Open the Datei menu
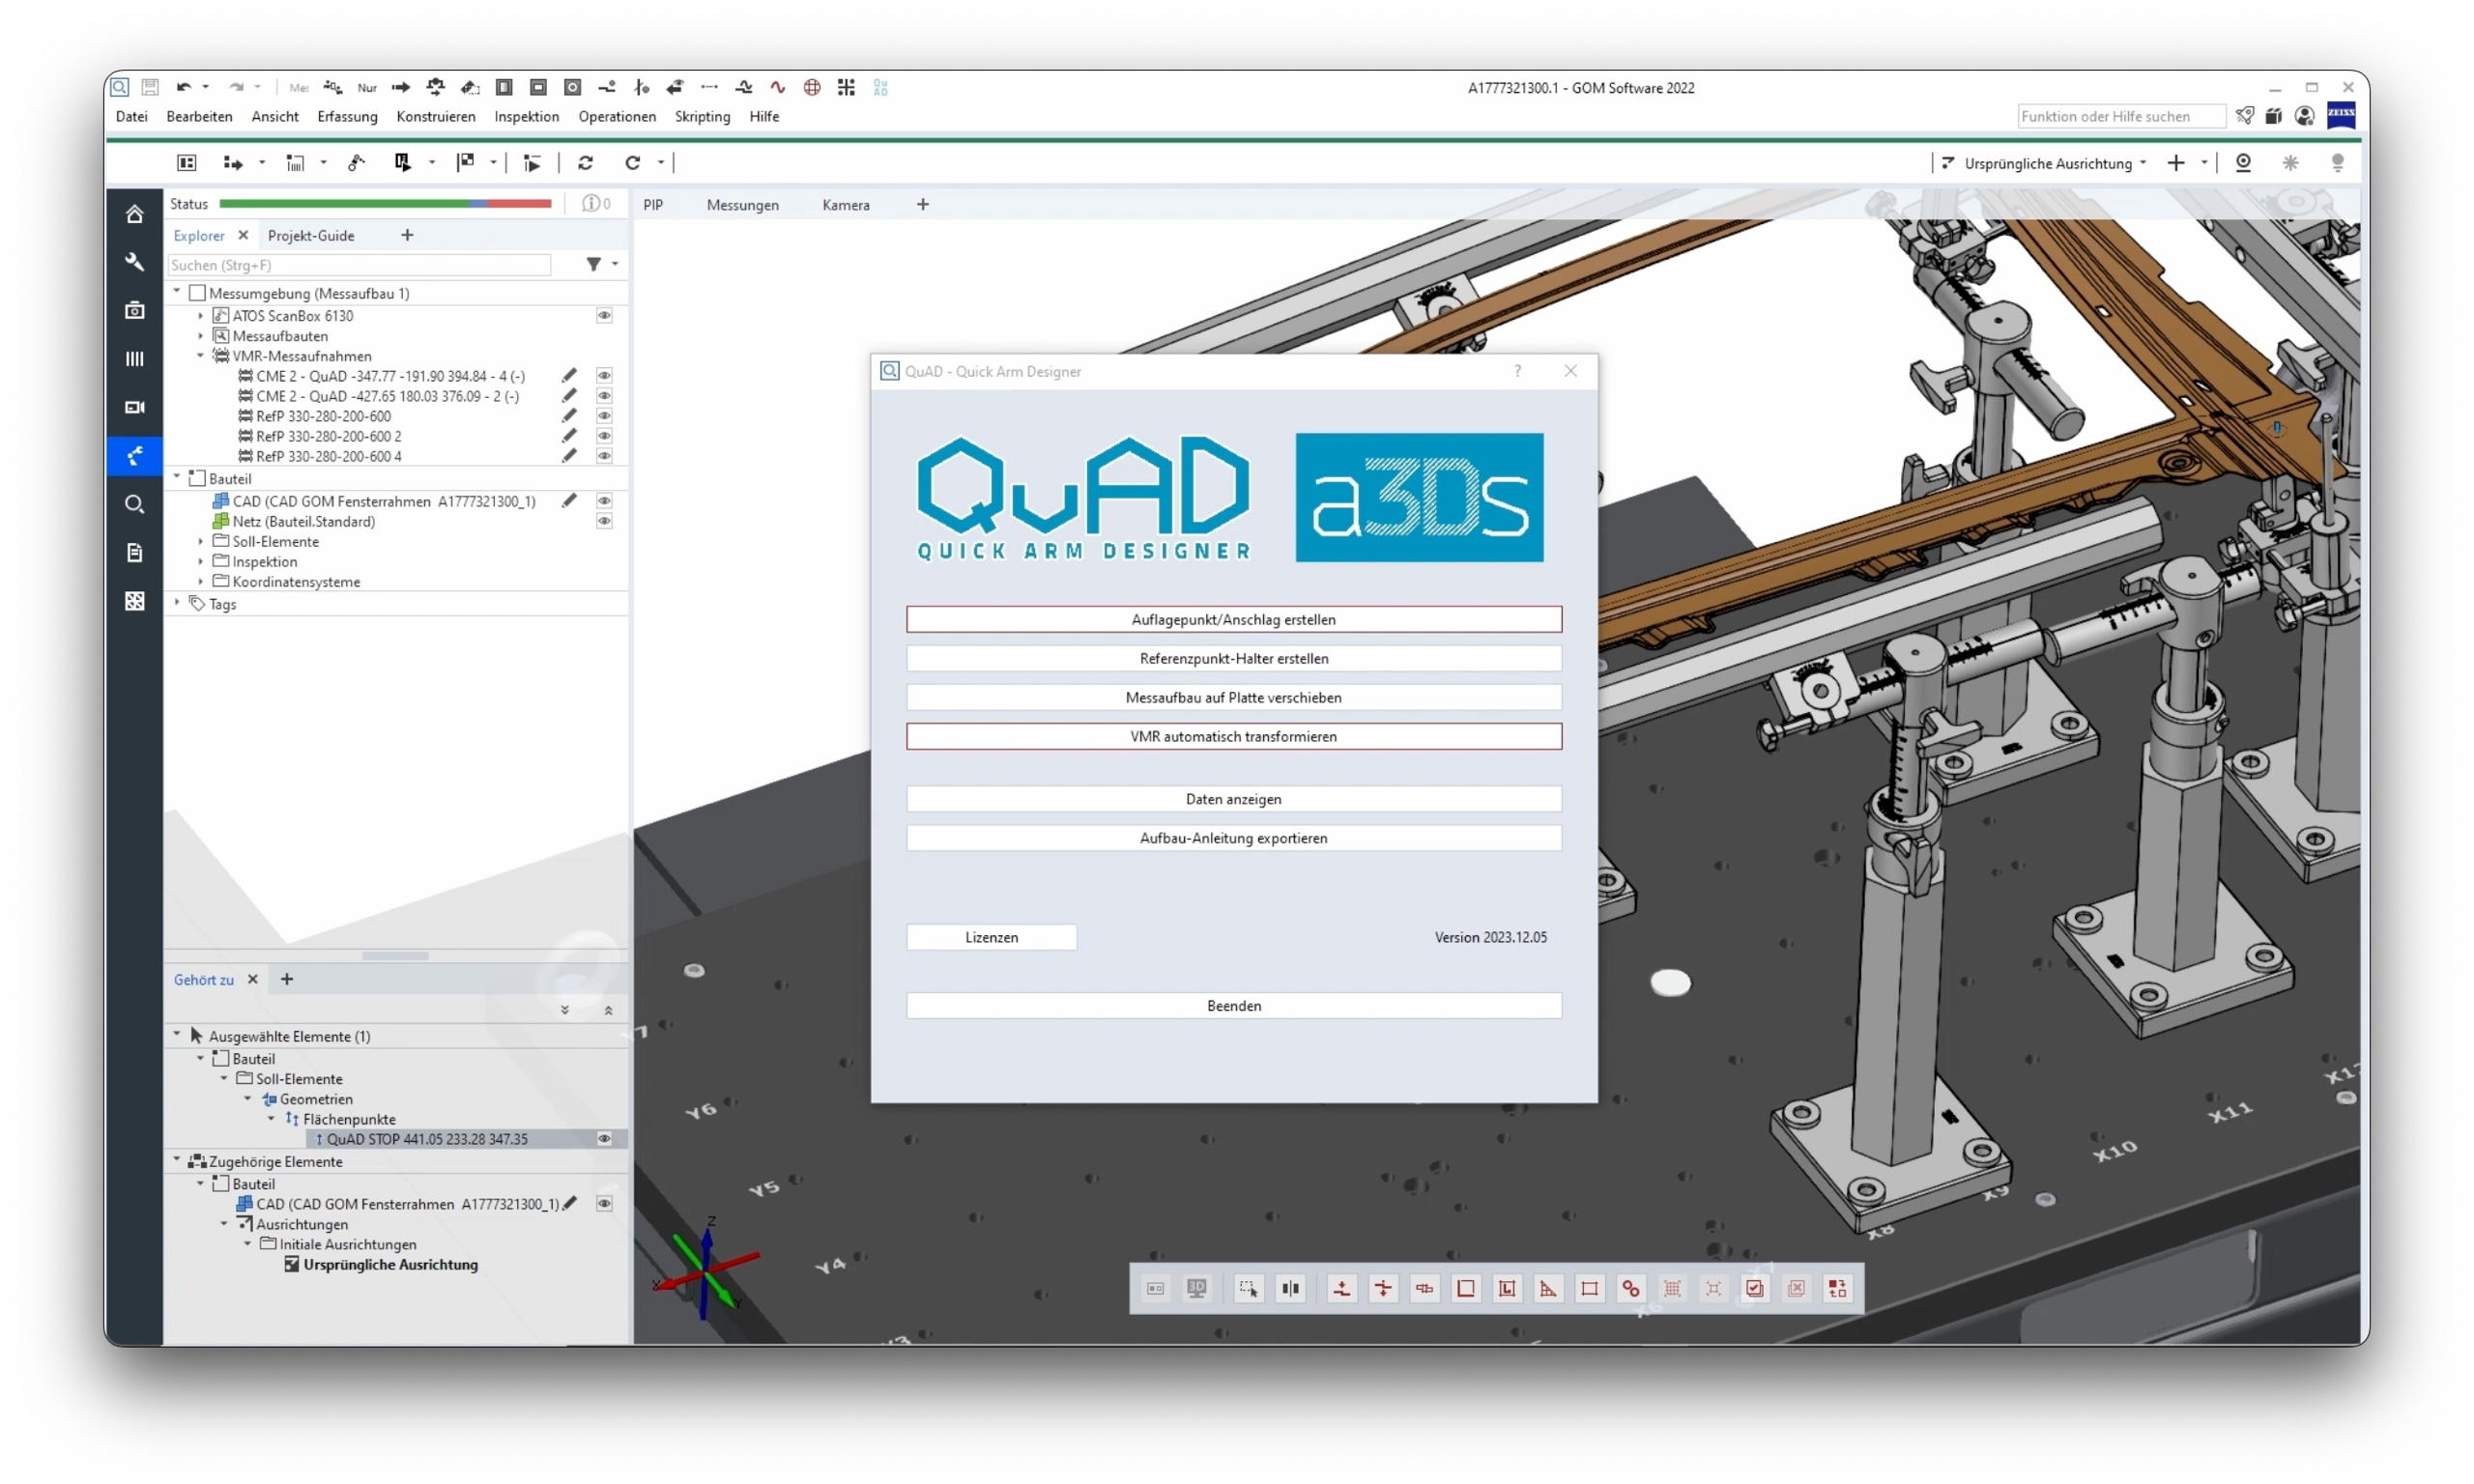 (132, 116)
